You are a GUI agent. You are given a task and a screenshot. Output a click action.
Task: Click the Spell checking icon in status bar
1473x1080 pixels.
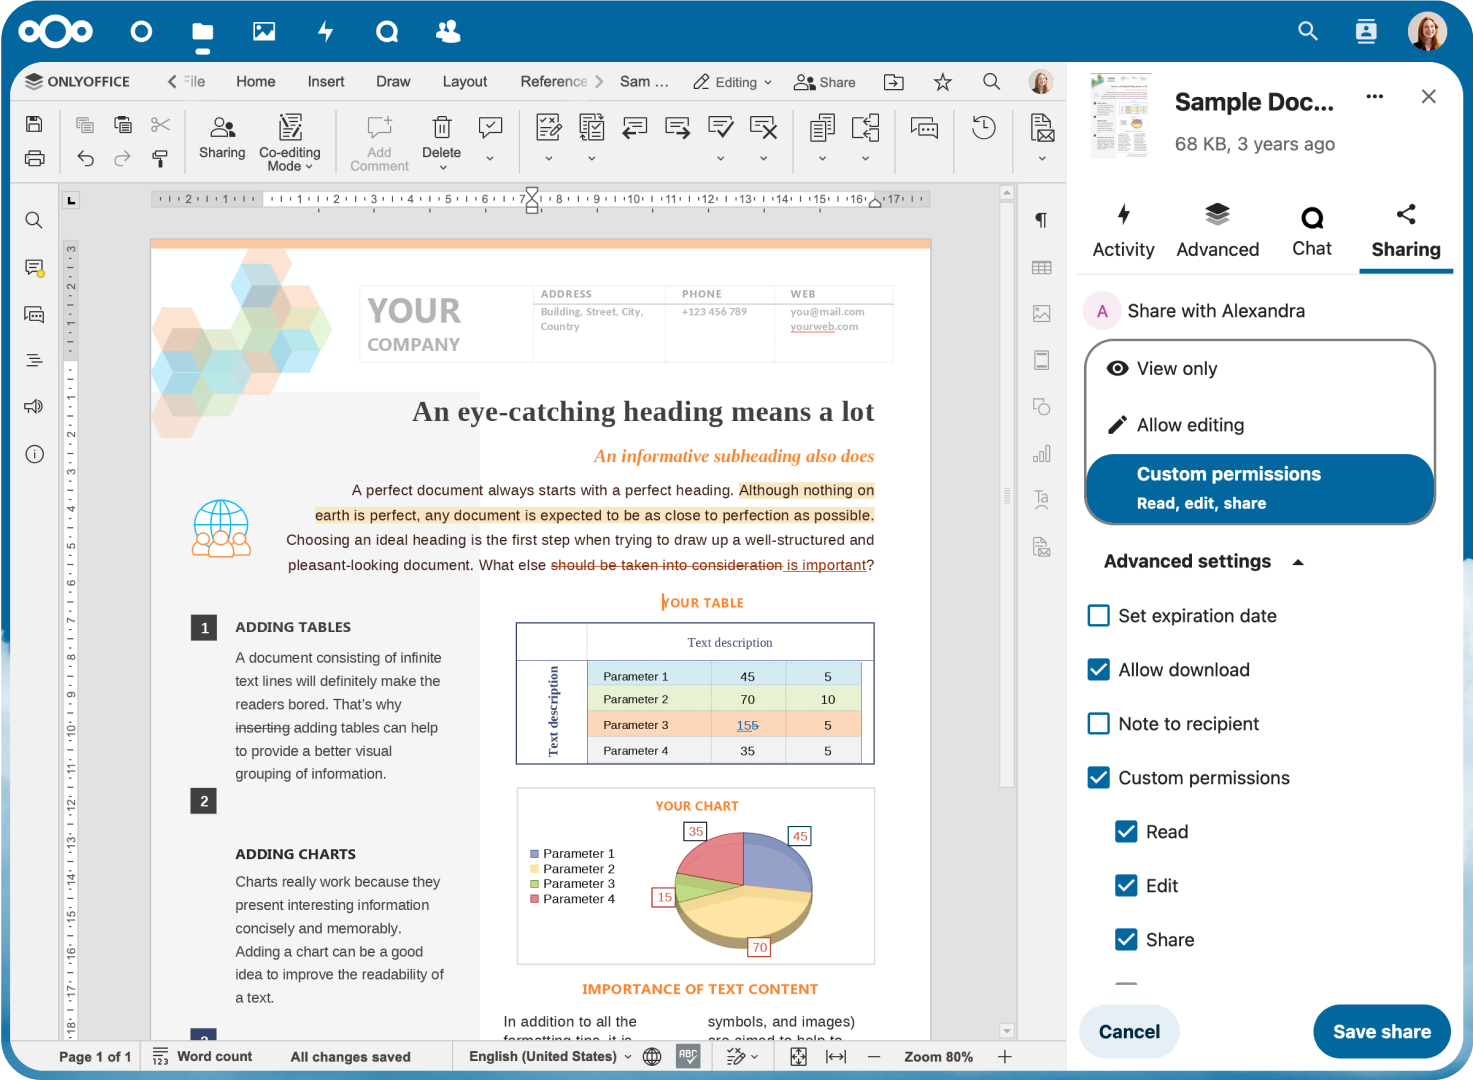688,1056
